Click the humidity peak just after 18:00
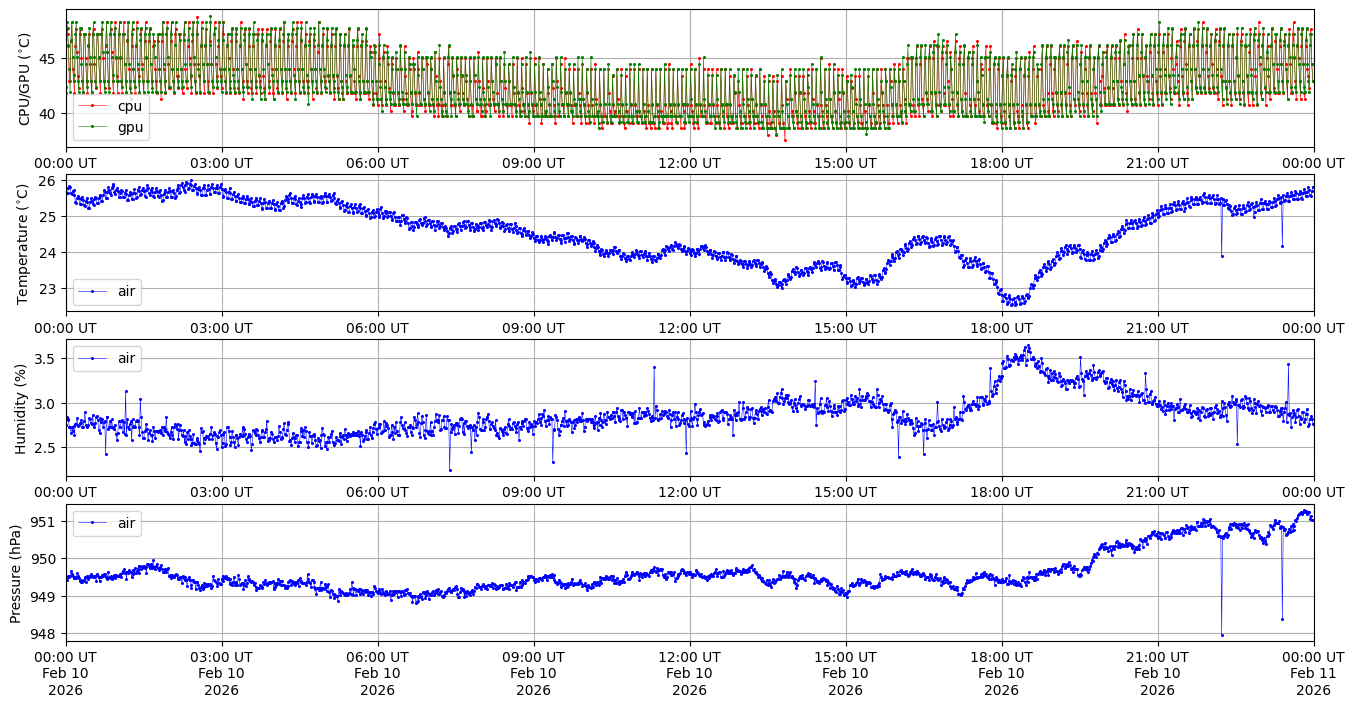Viewport: 1354px width, 707px height. [1027, 347]
